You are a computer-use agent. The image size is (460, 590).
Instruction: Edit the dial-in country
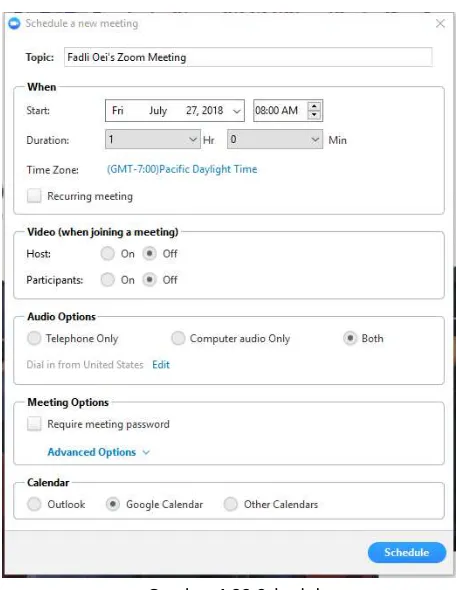point(161,364)
